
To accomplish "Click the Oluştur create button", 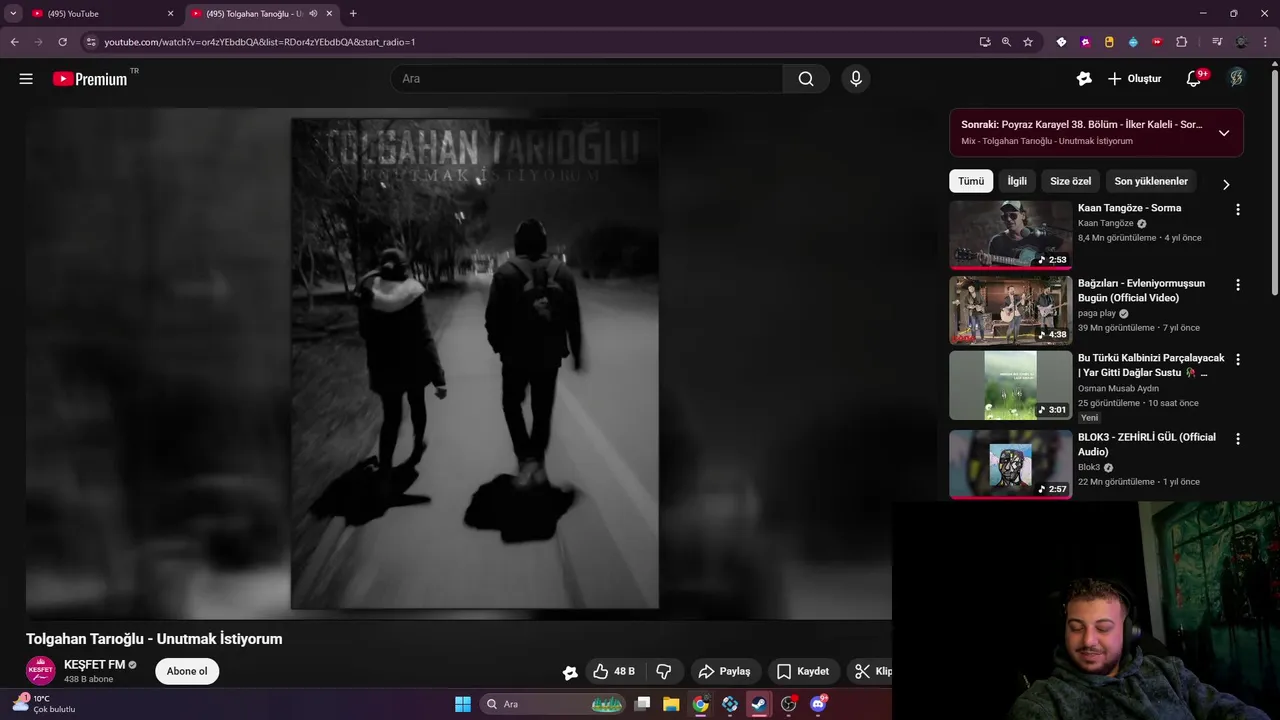I will tap(1134, 79).
